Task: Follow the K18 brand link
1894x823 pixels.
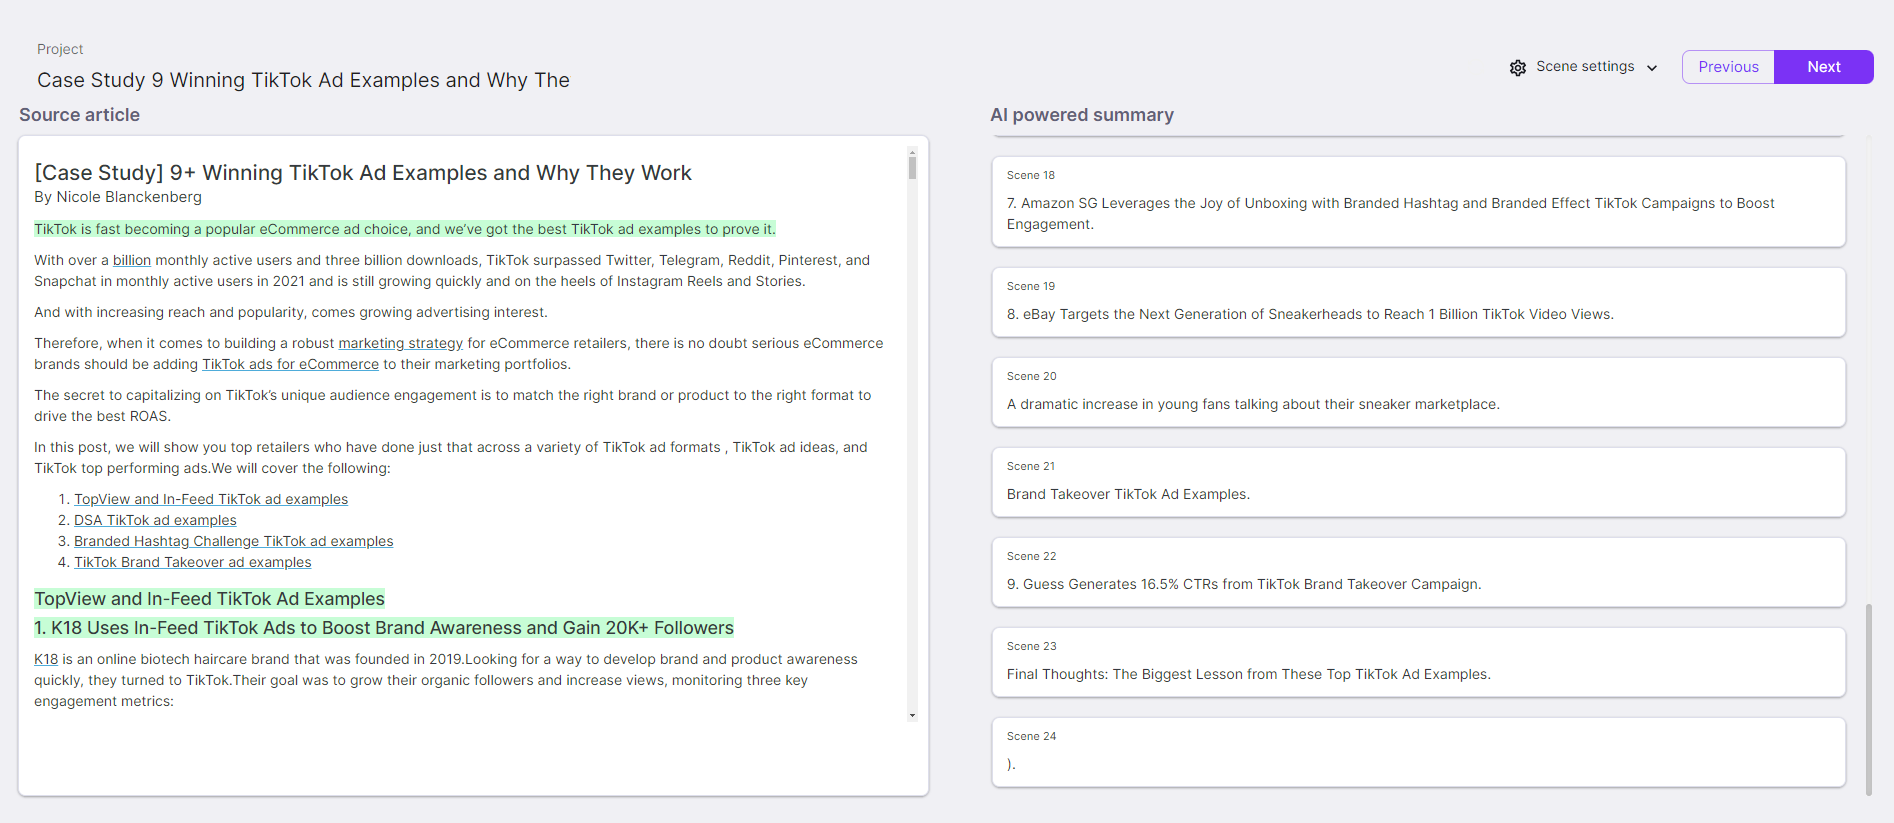Action: tap(46, 659)
